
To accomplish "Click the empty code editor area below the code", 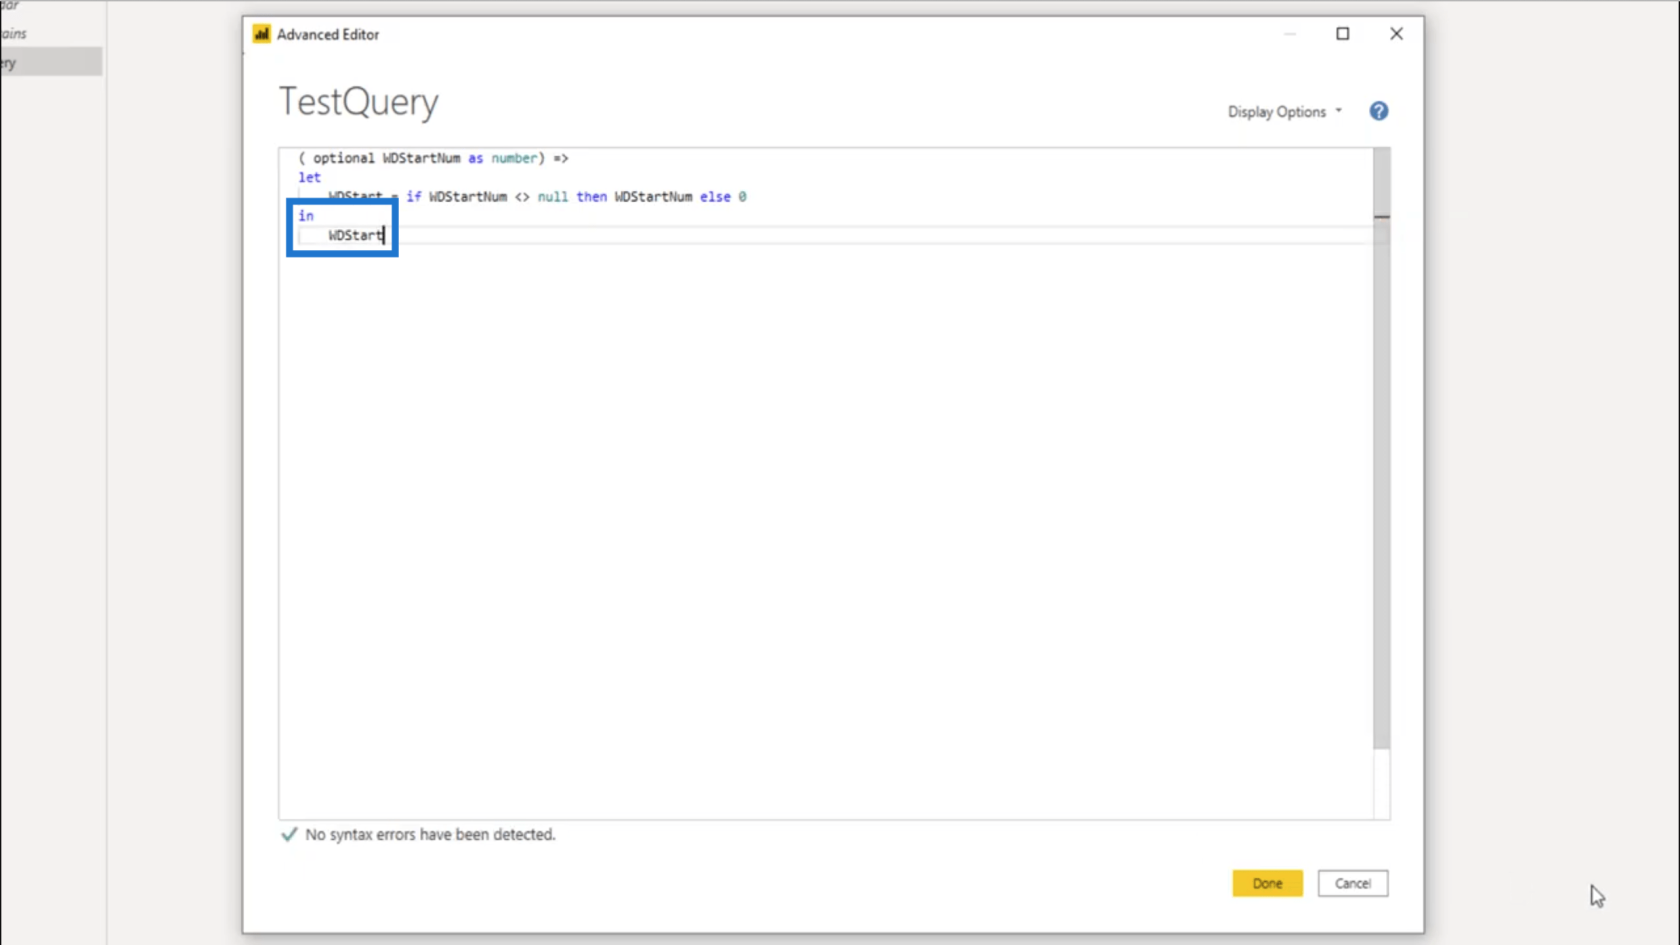I will pyautogui.click(x=826, y=530).
